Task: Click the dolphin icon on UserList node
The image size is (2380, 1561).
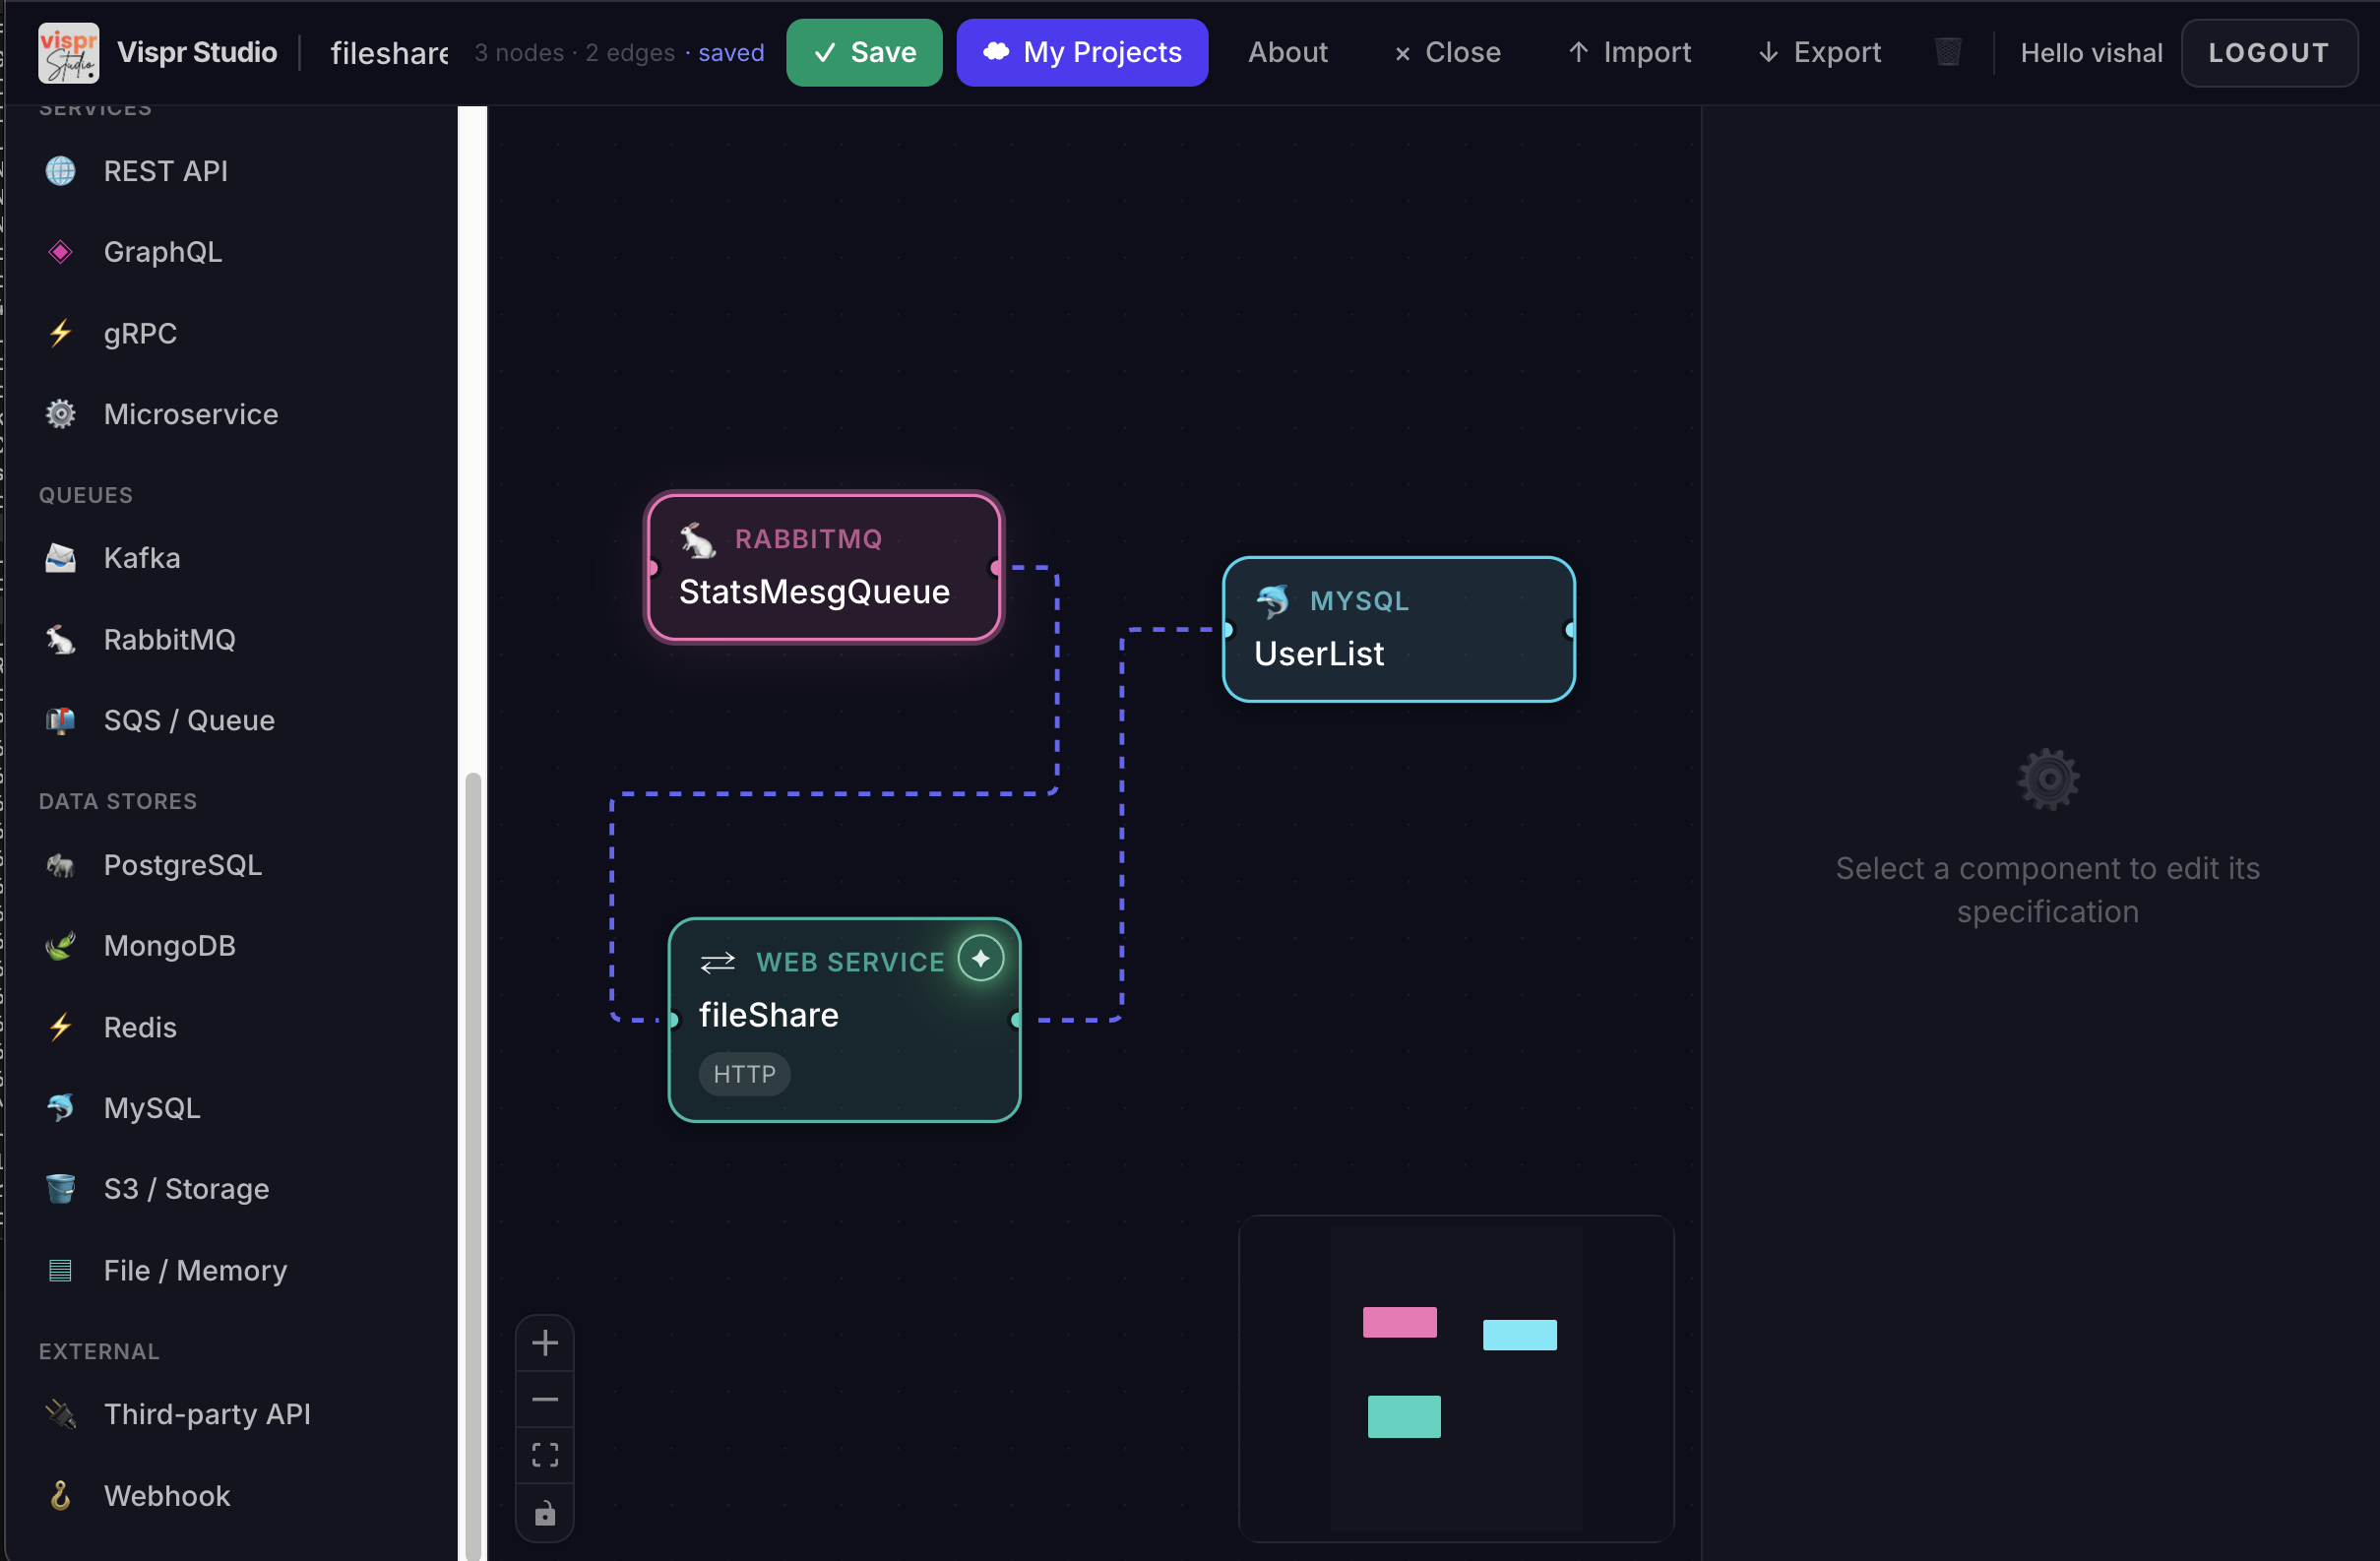Action: [x=1273, y=601]
